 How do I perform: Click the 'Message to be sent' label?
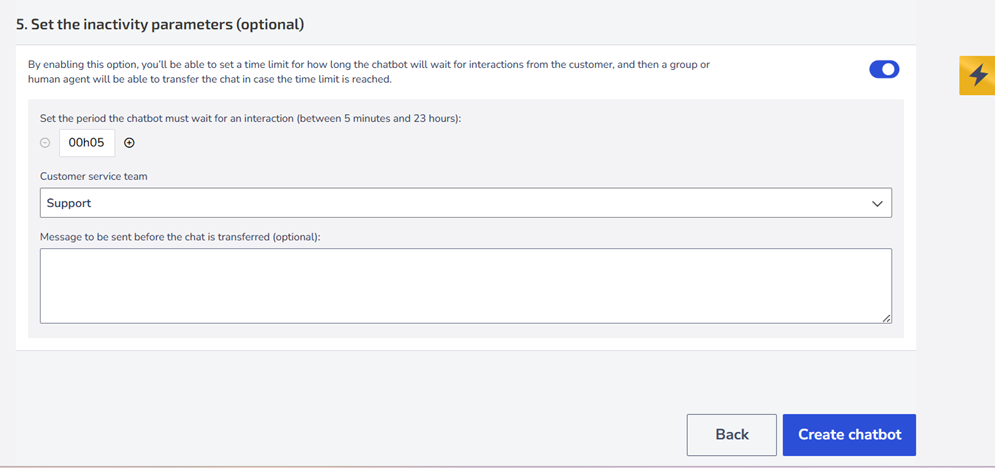coord(180,237)
